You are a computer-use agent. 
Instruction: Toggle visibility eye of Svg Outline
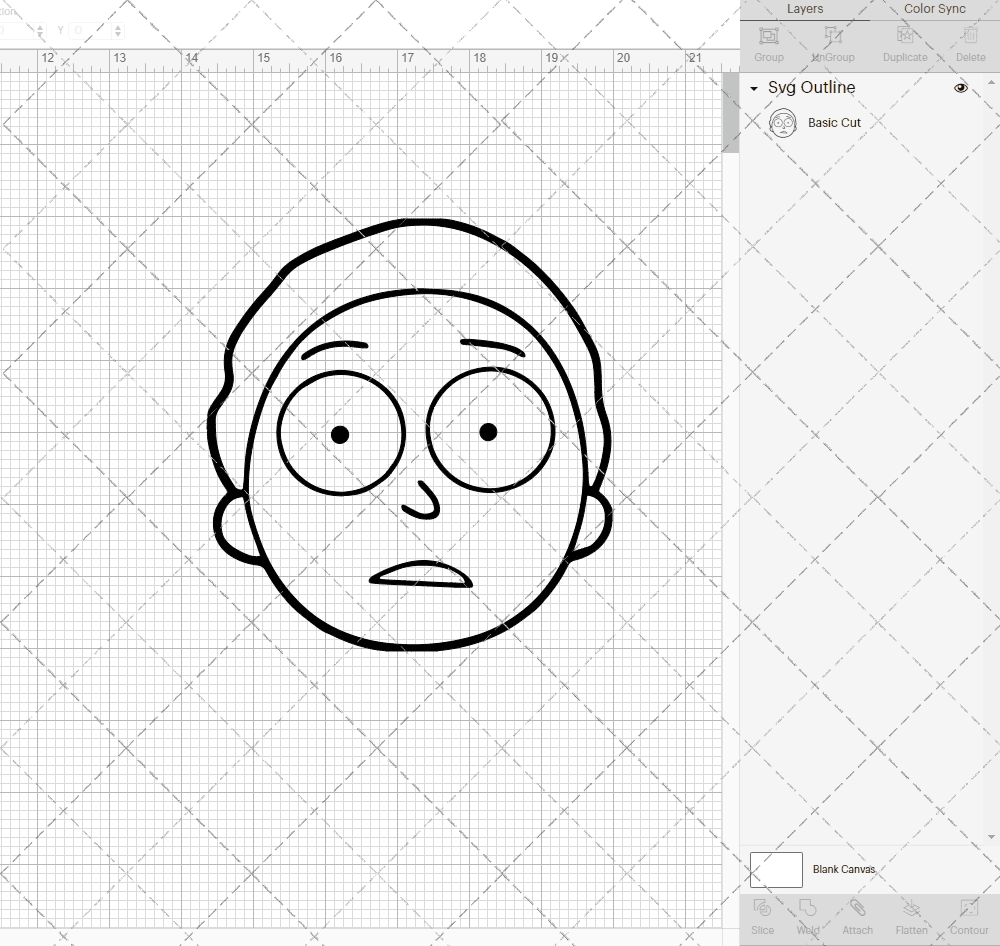tap(960, 88)
